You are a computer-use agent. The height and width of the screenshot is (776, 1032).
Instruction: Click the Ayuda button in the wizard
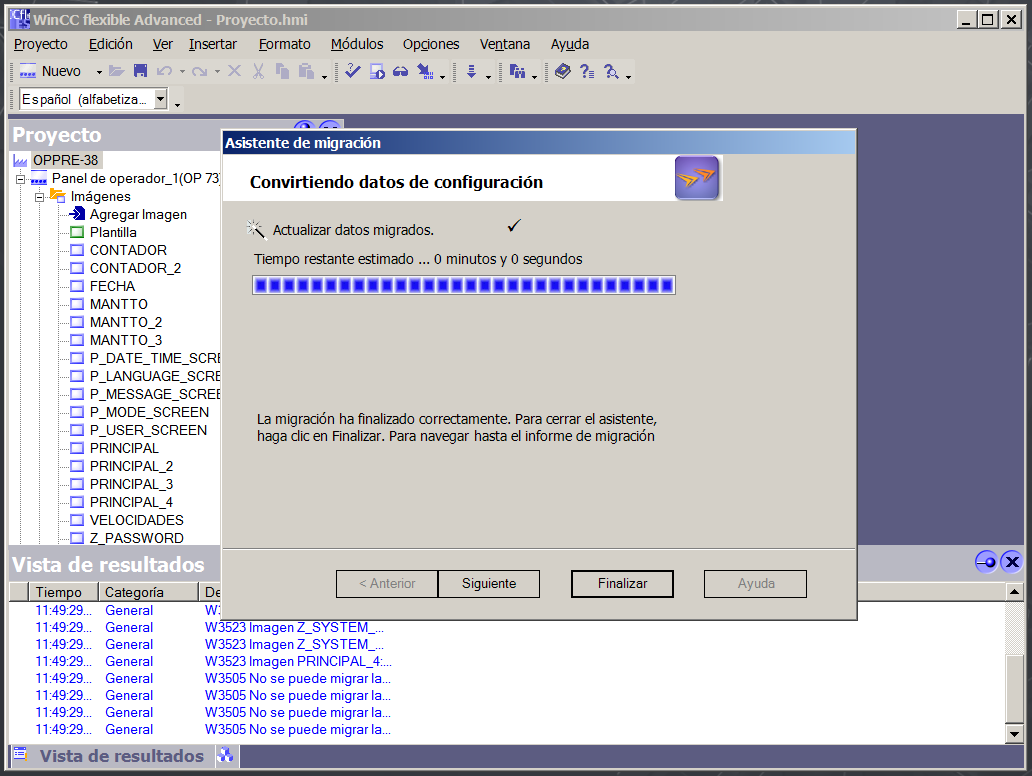[756, 584]
